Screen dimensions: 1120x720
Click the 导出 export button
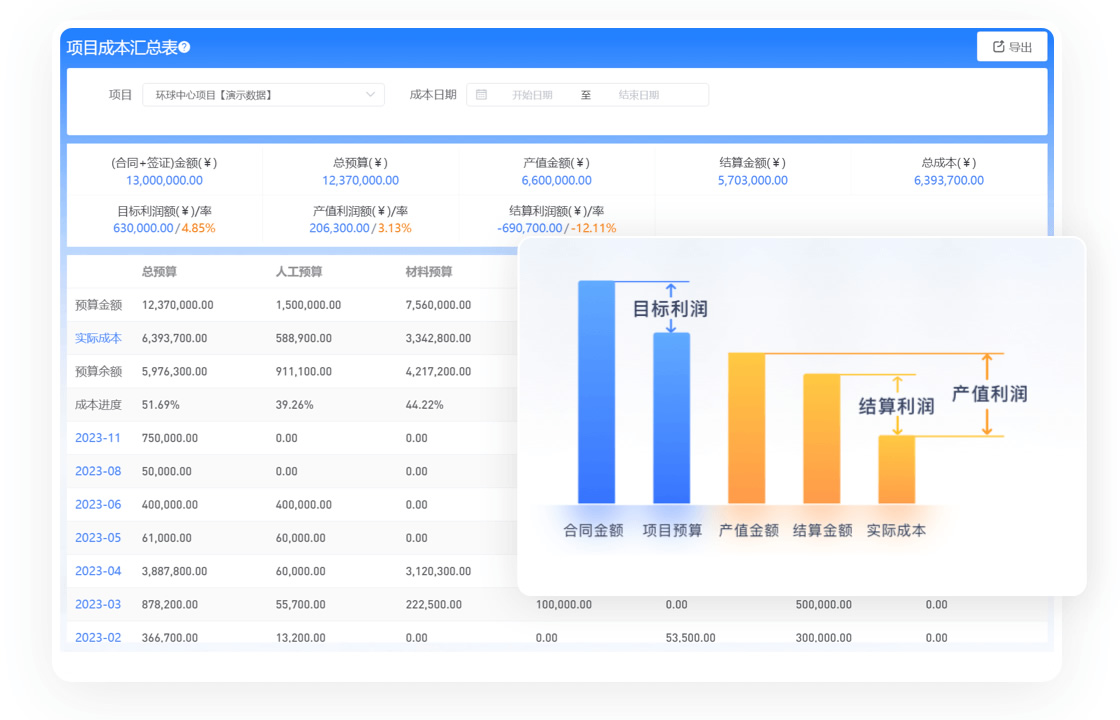[x=1012, y=47]
